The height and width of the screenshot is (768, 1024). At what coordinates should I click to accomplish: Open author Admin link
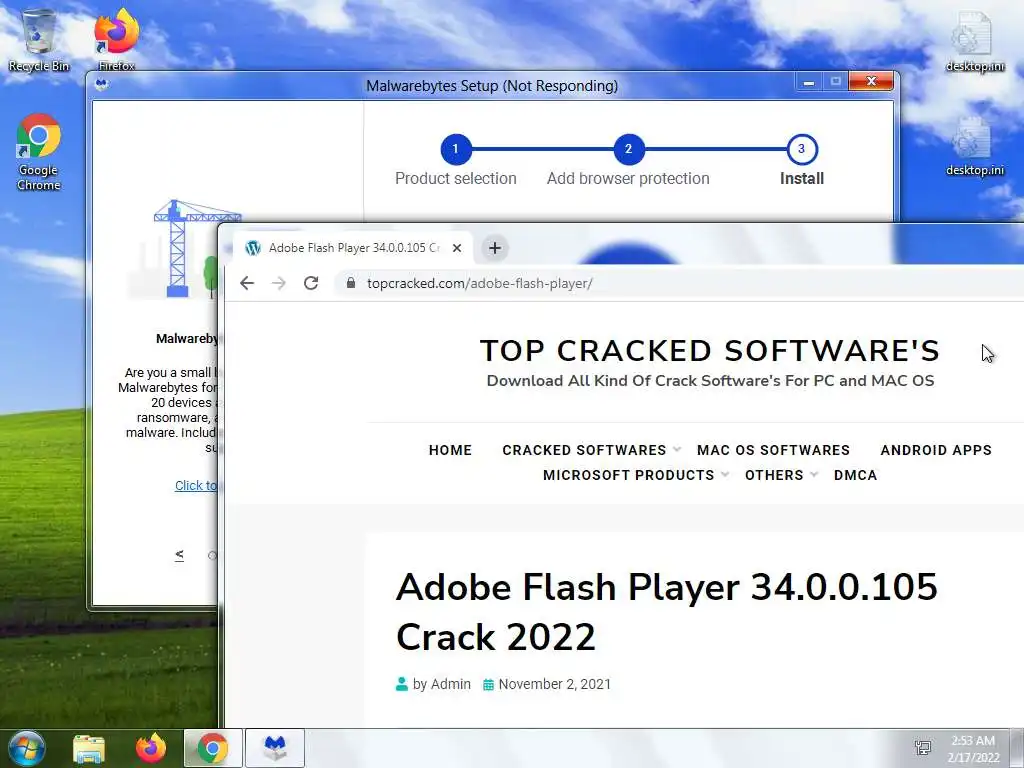pos(450,684)
